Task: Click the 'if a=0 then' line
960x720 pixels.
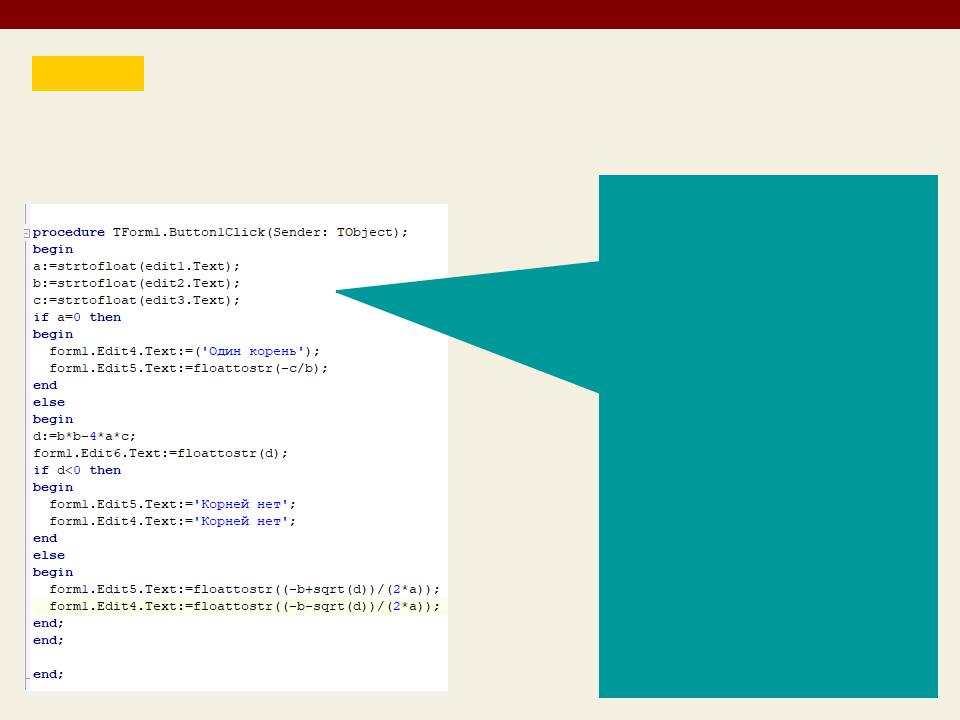Action: point(77,318)
